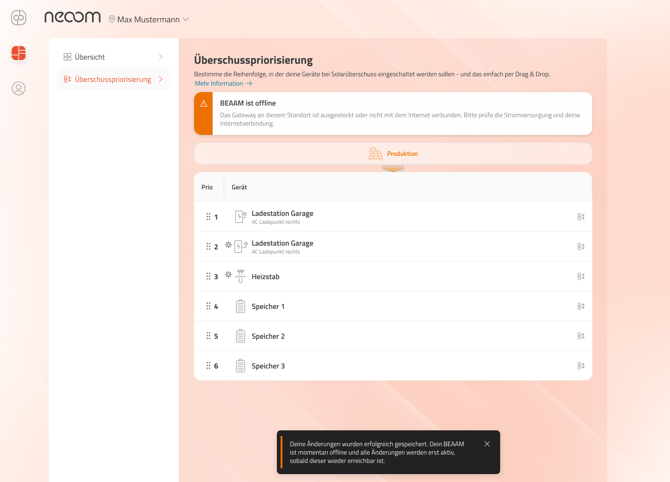Expand the Übersicht chevron arrow
Viewport: 670px width, 482px height.
click(x=160, y=57)
